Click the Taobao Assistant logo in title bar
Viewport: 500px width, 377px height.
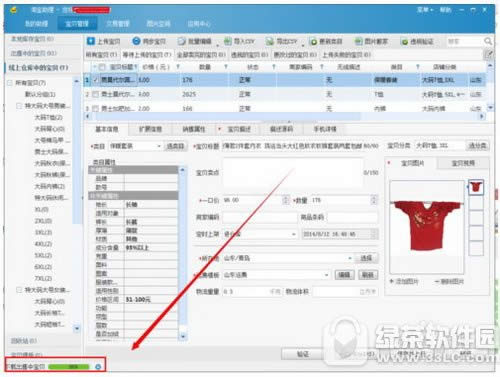coord(14,10)
